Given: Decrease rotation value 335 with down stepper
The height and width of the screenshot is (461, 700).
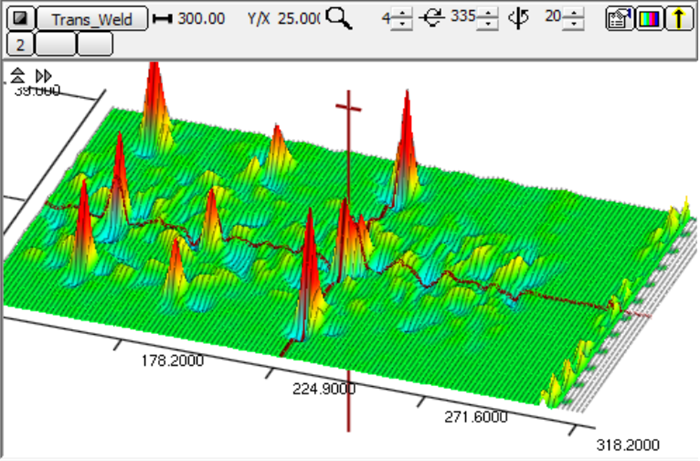Looking at the screenshot, I should 487,24.
